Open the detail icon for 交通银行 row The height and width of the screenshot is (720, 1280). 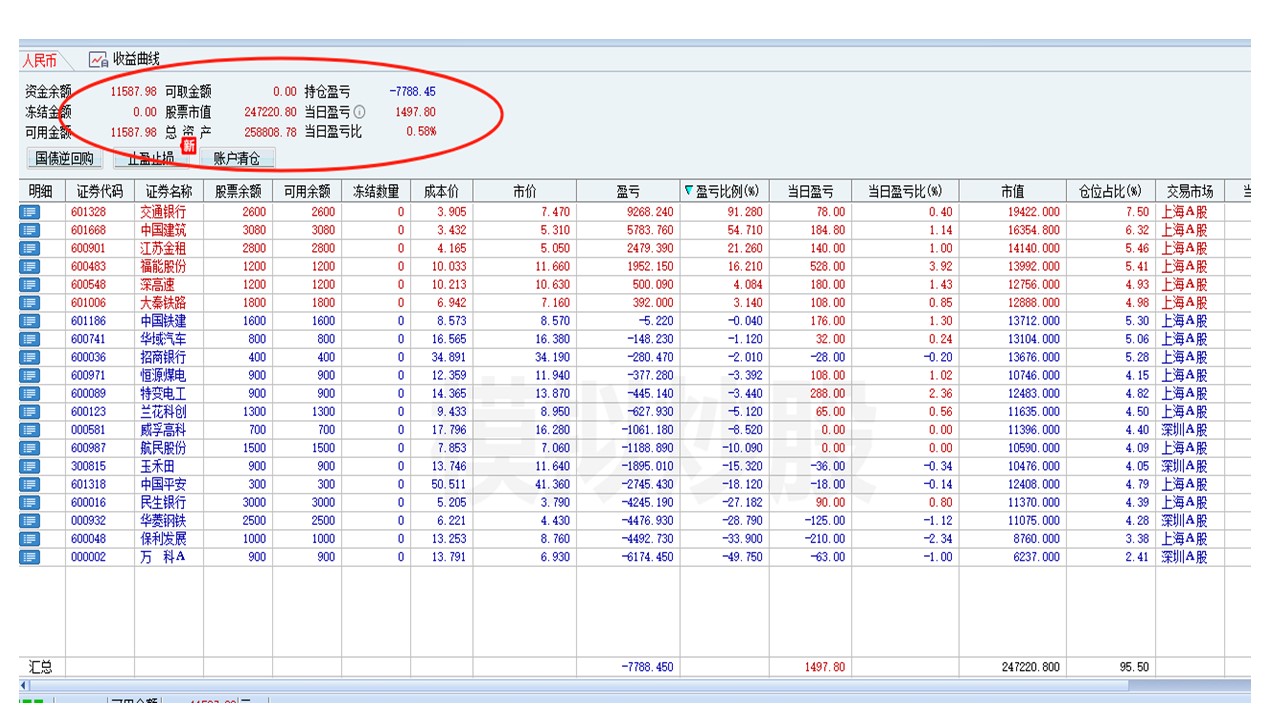(29, 212)
